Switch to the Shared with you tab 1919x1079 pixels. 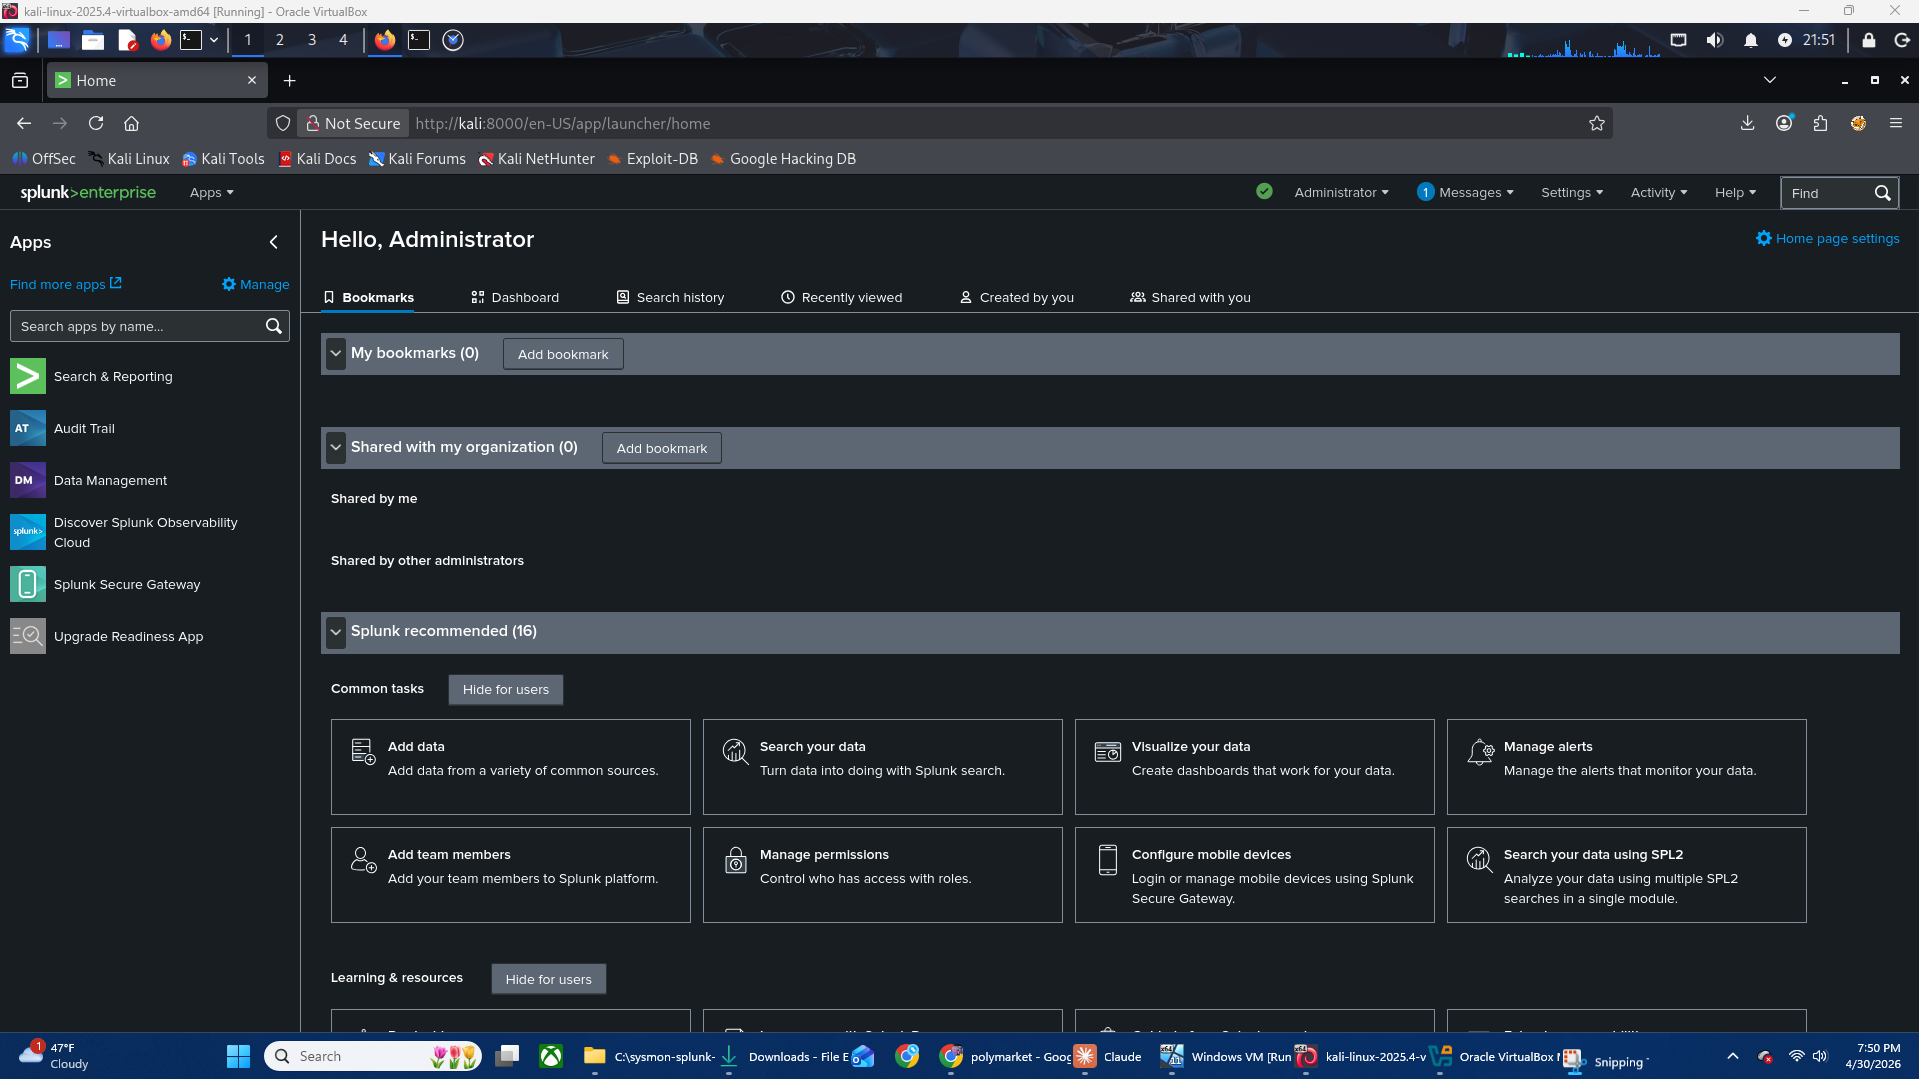click(1190, 297)
